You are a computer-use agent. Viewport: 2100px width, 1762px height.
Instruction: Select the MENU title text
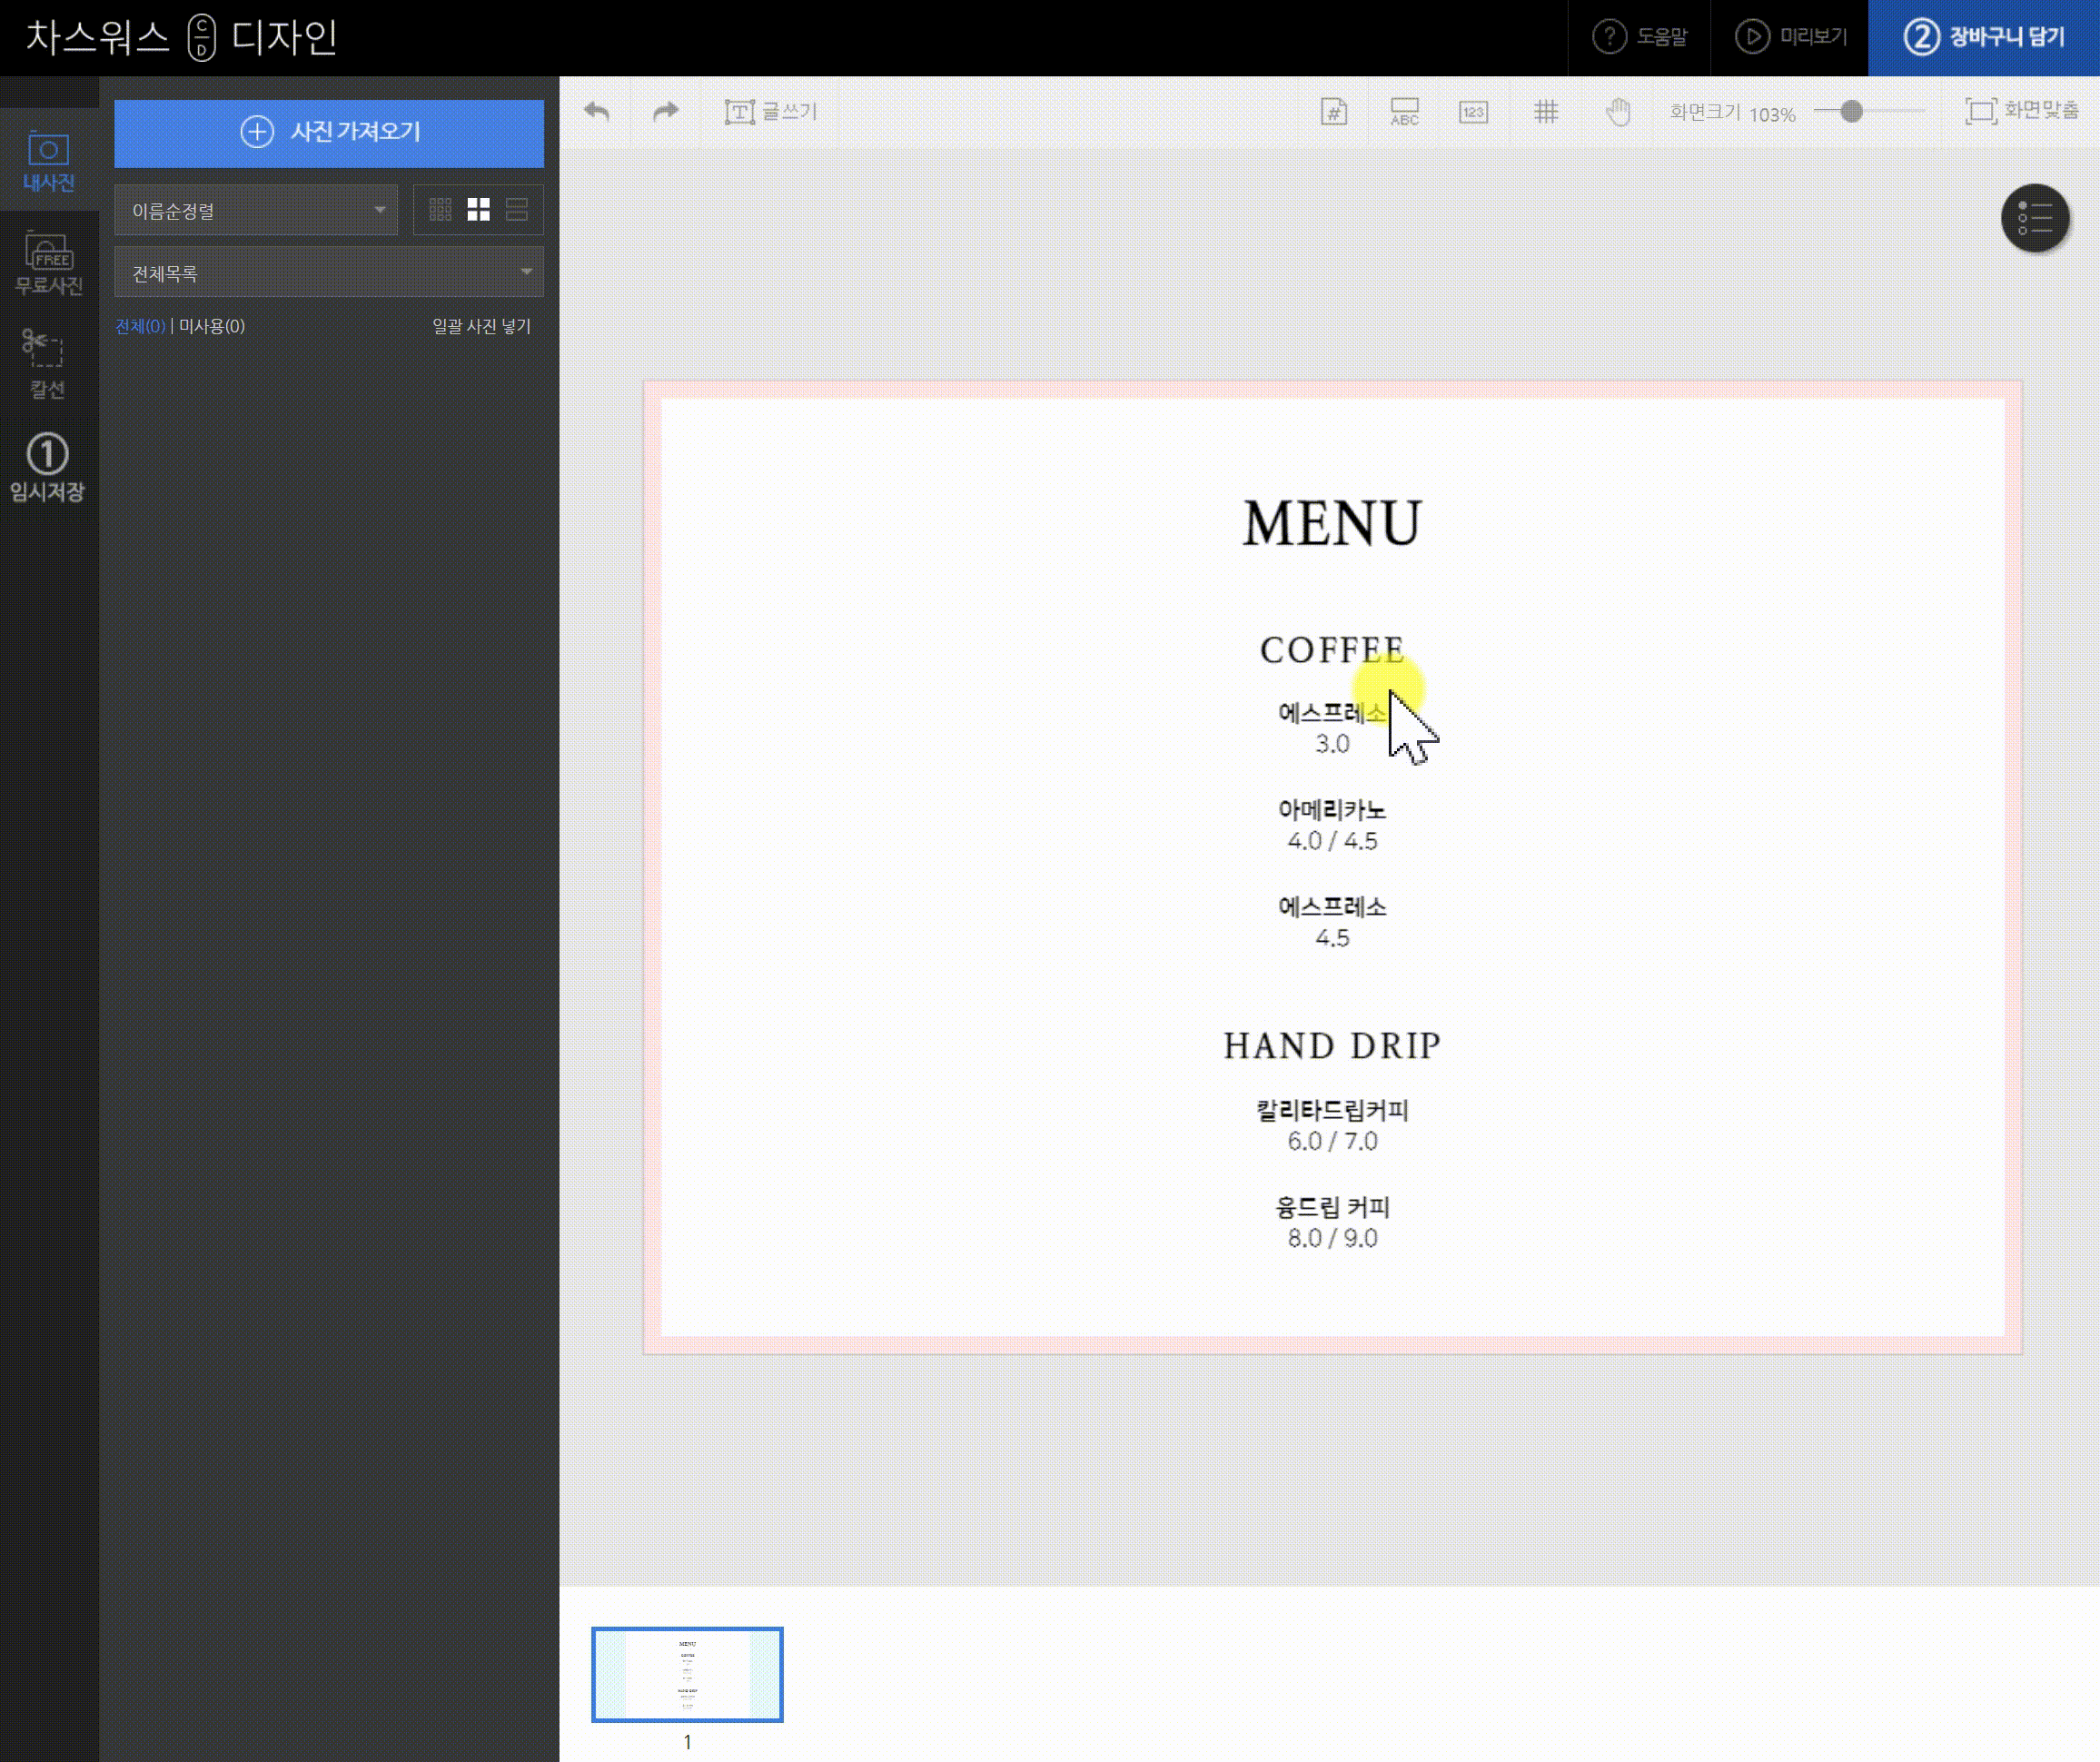coord(1332,523)
